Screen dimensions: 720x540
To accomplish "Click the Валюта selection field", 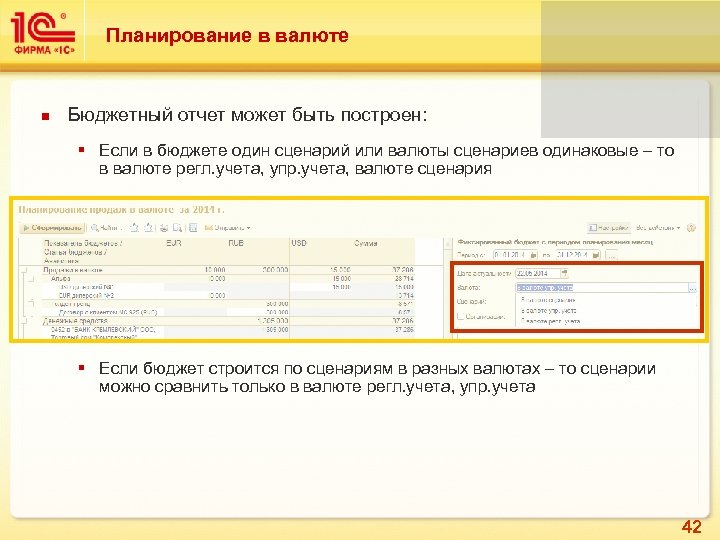I will (602, 288).
